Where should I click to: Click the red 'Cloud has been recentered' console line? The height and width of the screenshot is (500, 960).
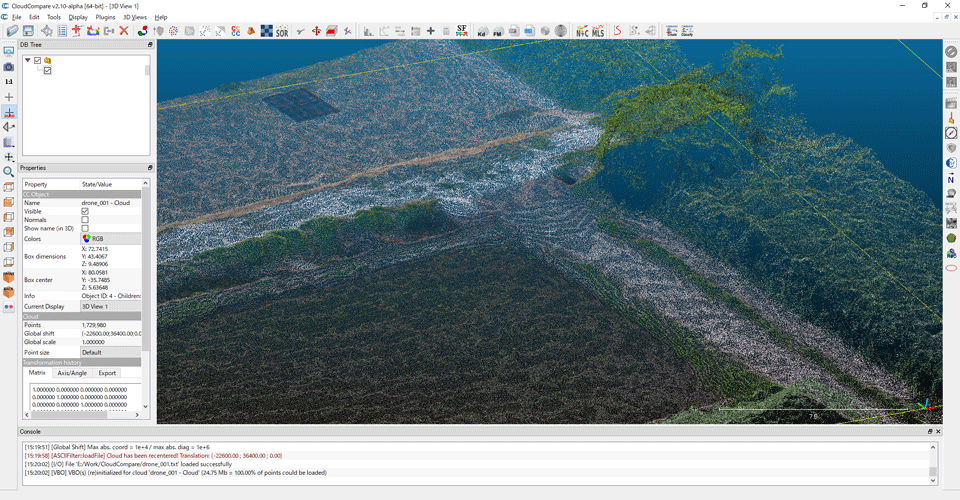[154, 456]
